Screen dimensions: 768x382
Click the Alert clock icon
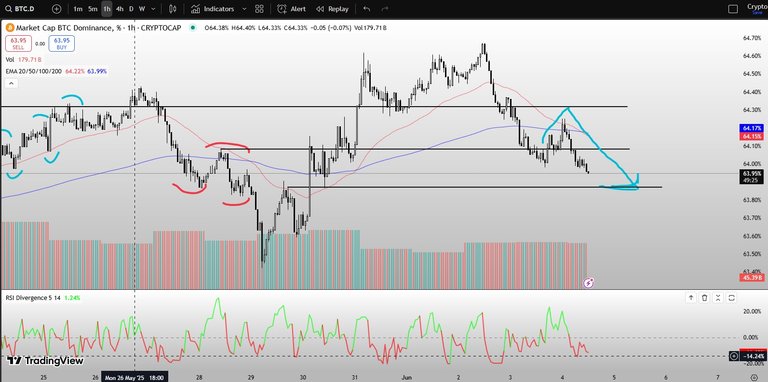pos(282,9)
